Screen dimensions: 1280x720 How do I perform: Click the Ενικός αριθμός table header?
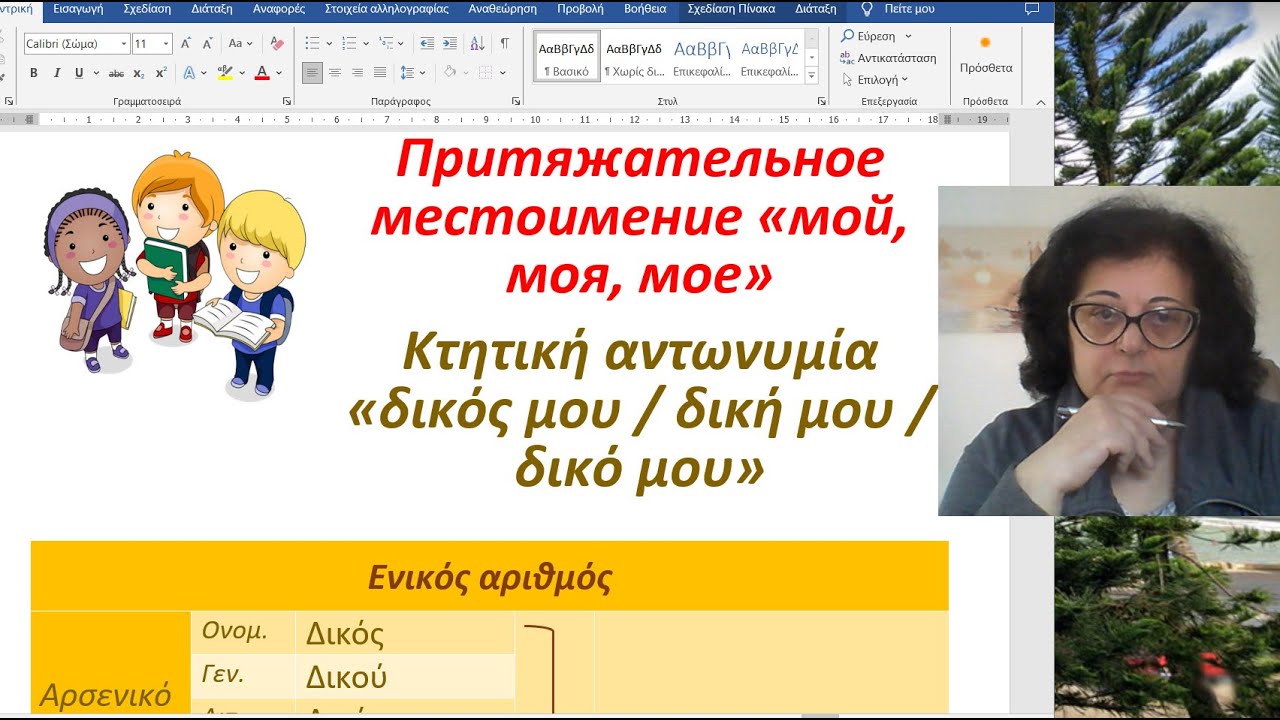point(489,577)
